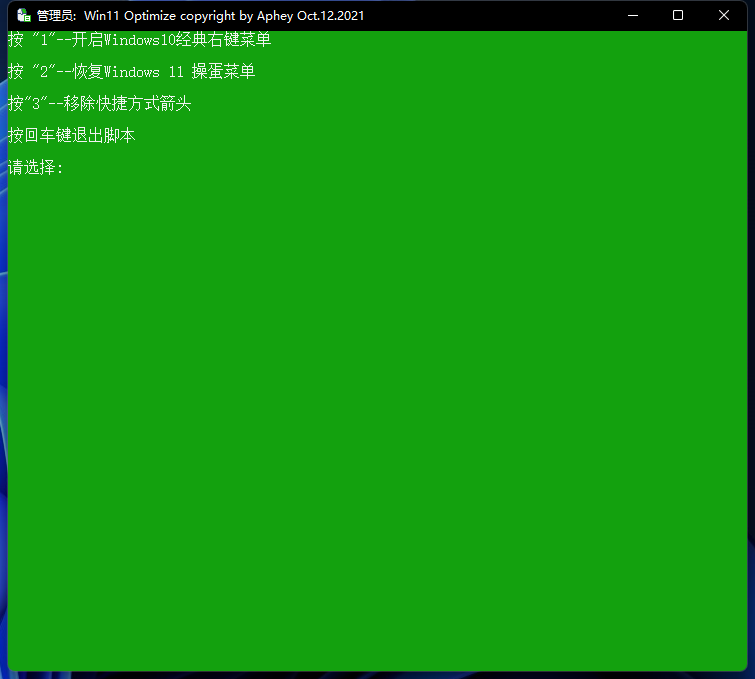Viewport: 755px width, 679px height.
Task: Click the line '按"3"--移除快捷方式箭头'
Action: (x=100, y=104)
